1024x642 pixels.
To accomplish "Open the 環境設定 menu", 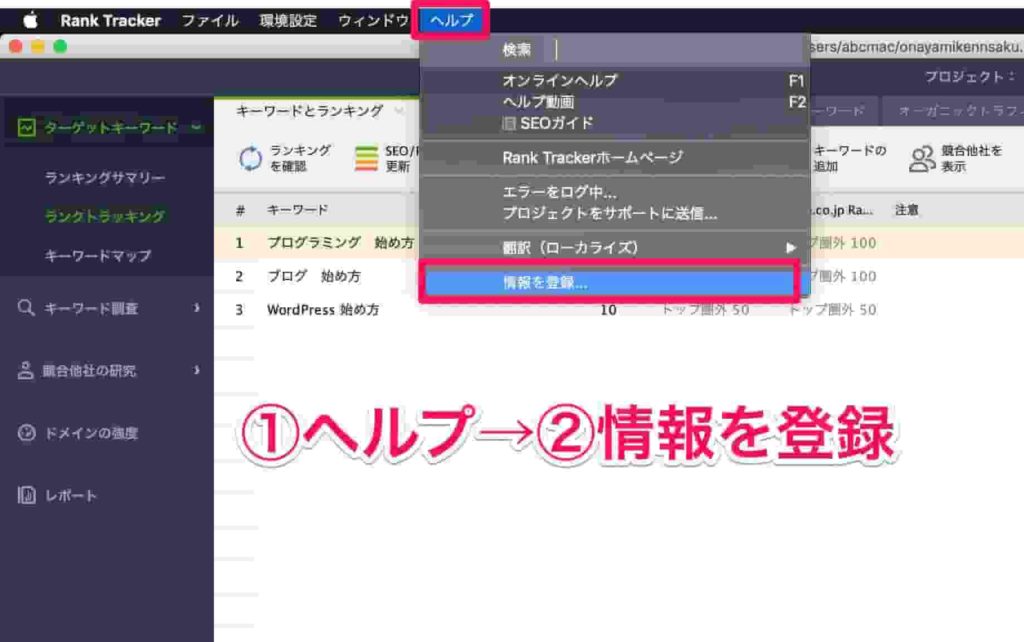I will coord(288,21).
